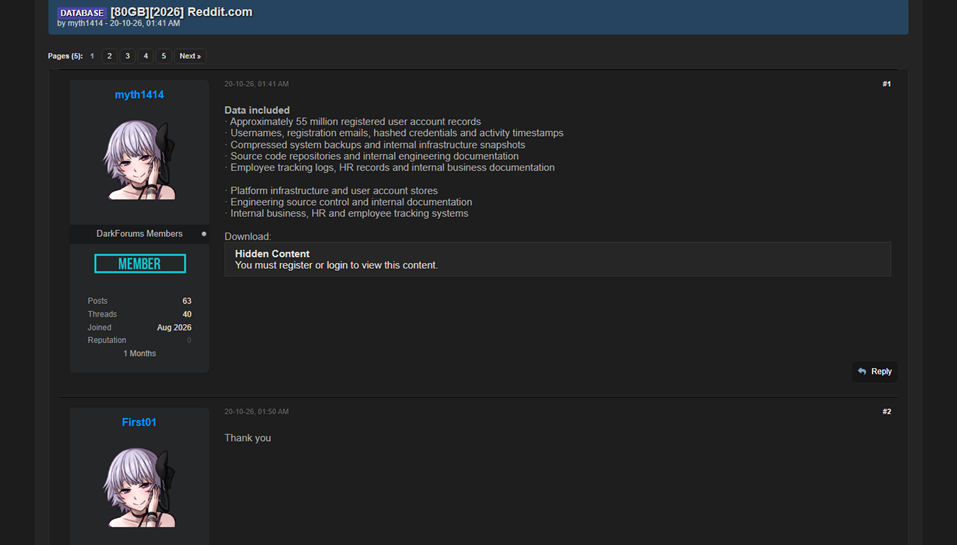Click the register link in Hidden Content
Screen dimensions: 957x545
coord(296,265)
